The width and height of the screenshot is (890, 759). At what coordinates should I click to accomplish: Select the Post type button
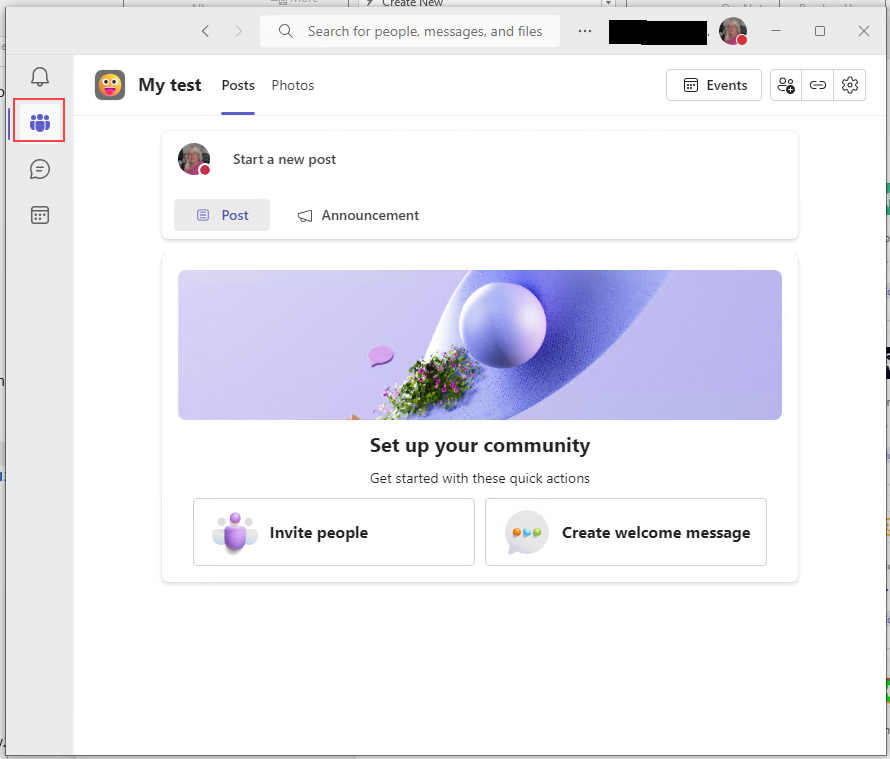(x=222, y=215)
